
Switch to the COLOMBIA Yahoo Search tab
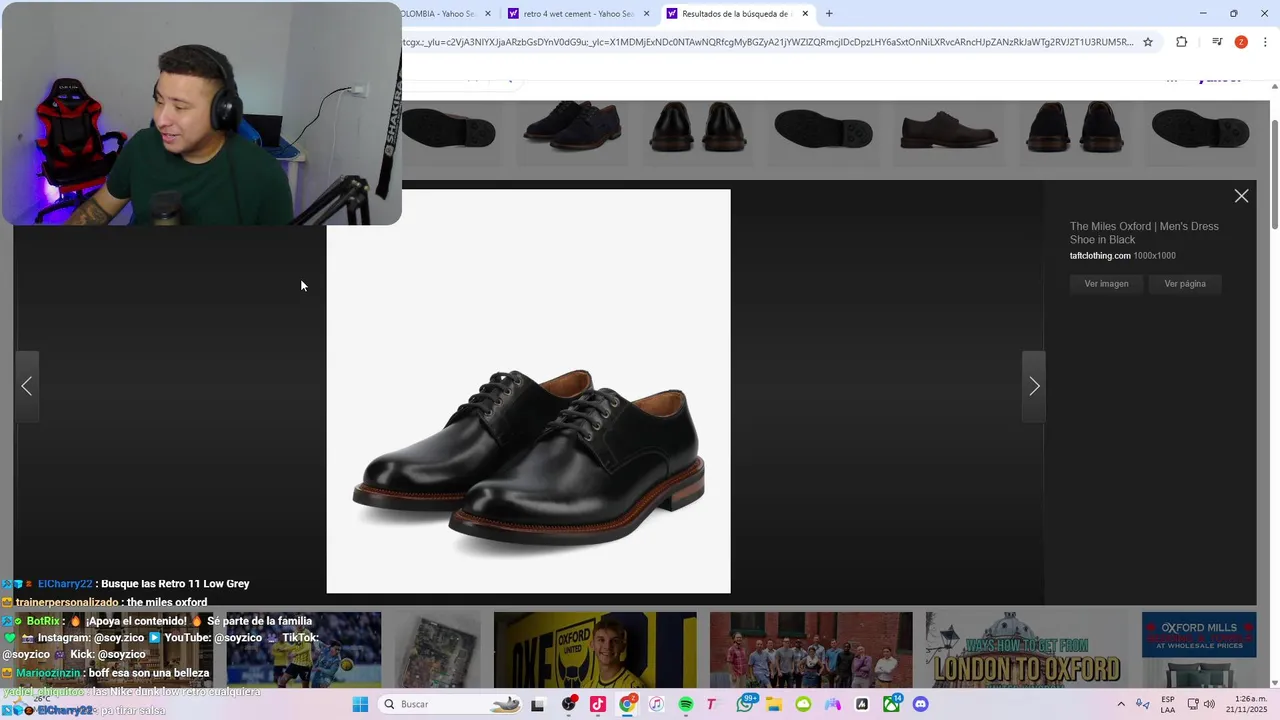coord(438,14)
